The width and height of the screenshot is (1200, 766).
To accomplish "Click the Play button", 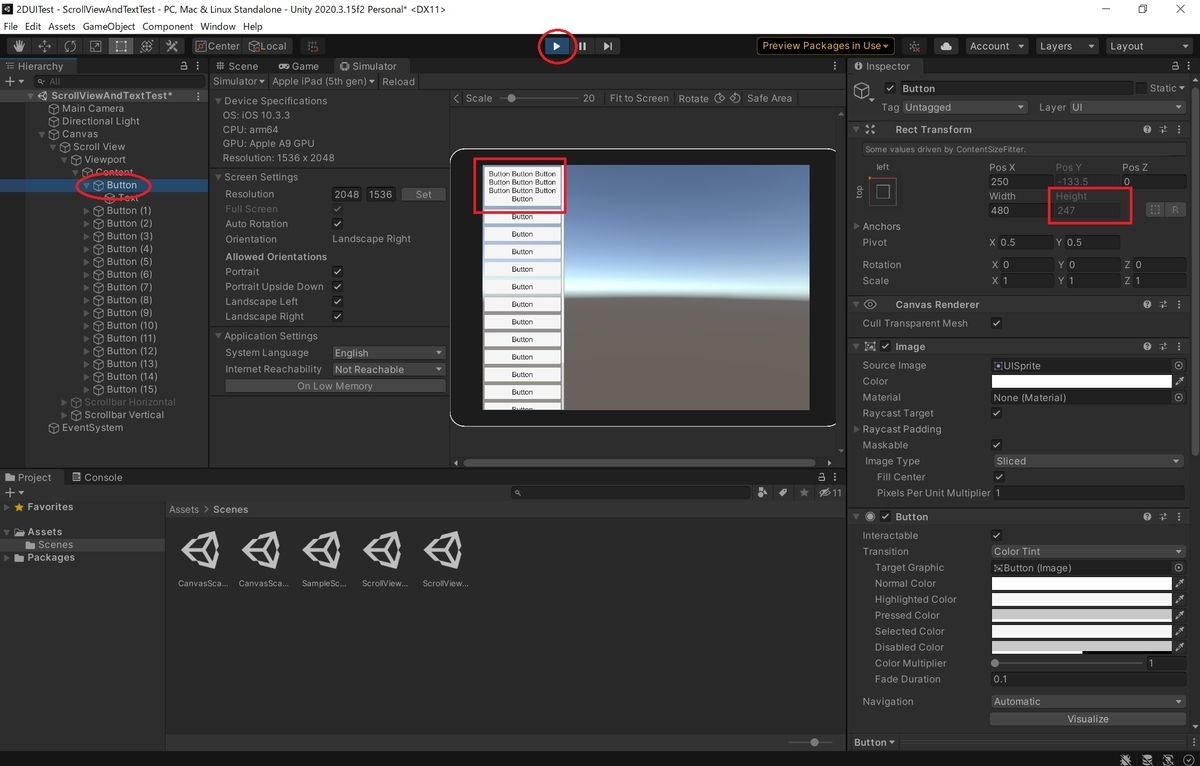I will [x=557, y=46].
